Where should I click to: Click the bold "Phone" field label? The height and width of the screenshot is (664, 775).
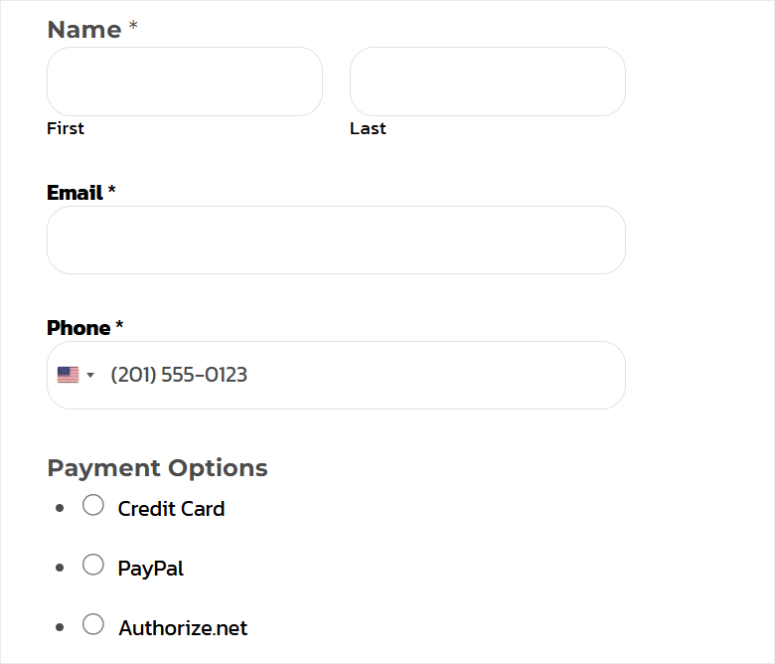click(x=79, y=328)
